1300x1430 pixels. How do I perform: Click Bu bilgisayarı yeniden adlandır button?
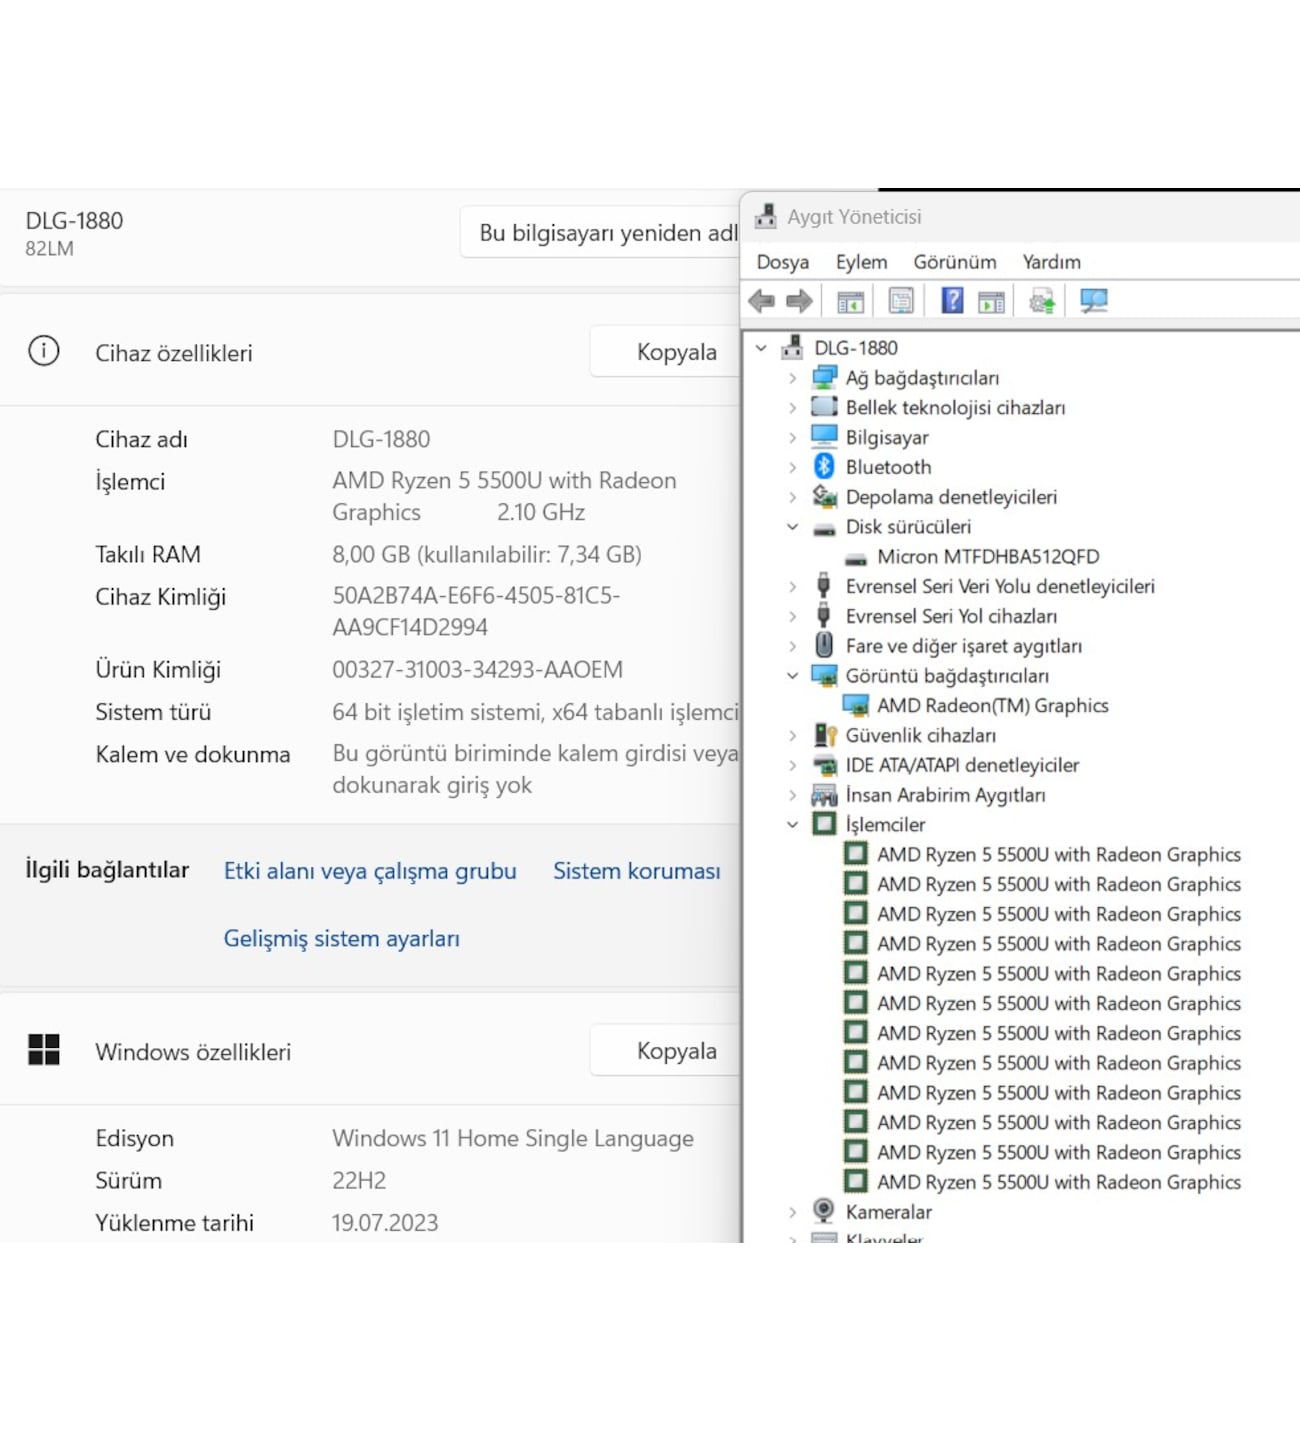[x=600, y=233]
